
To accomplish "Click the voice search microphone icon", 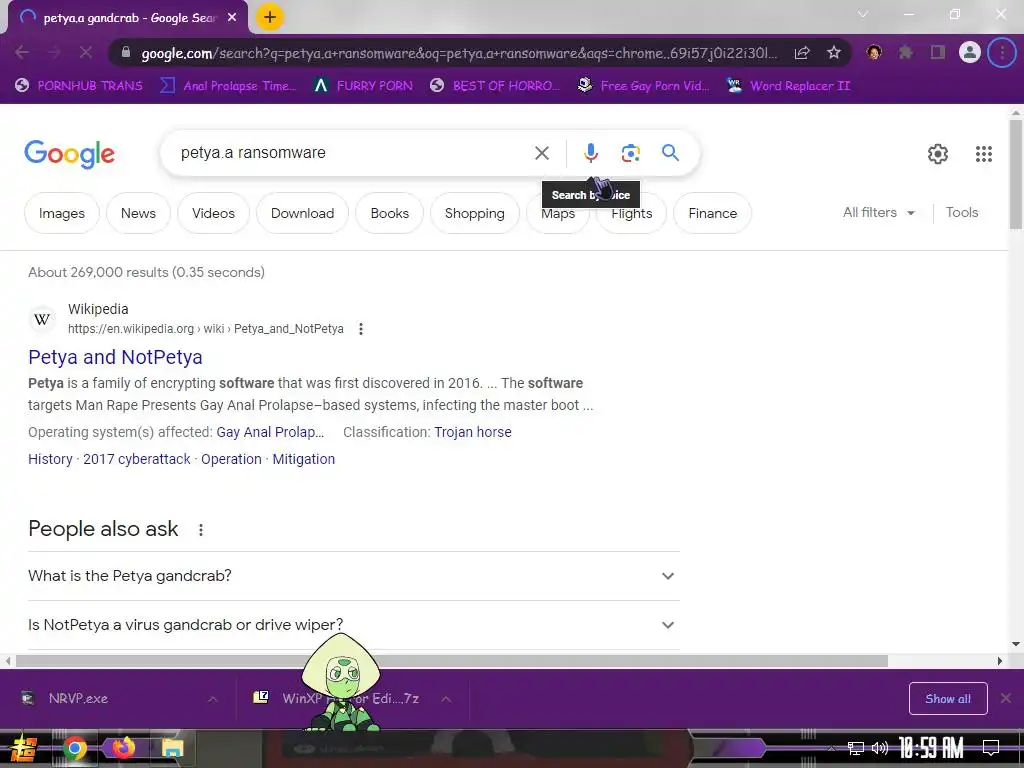I will [590, 153].
